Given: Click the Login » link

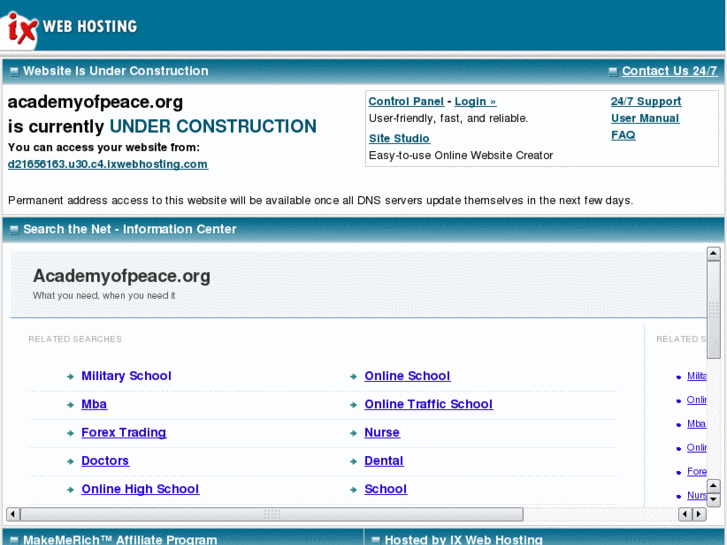Looking at the screenshot, I should click(x=475, y=102).
